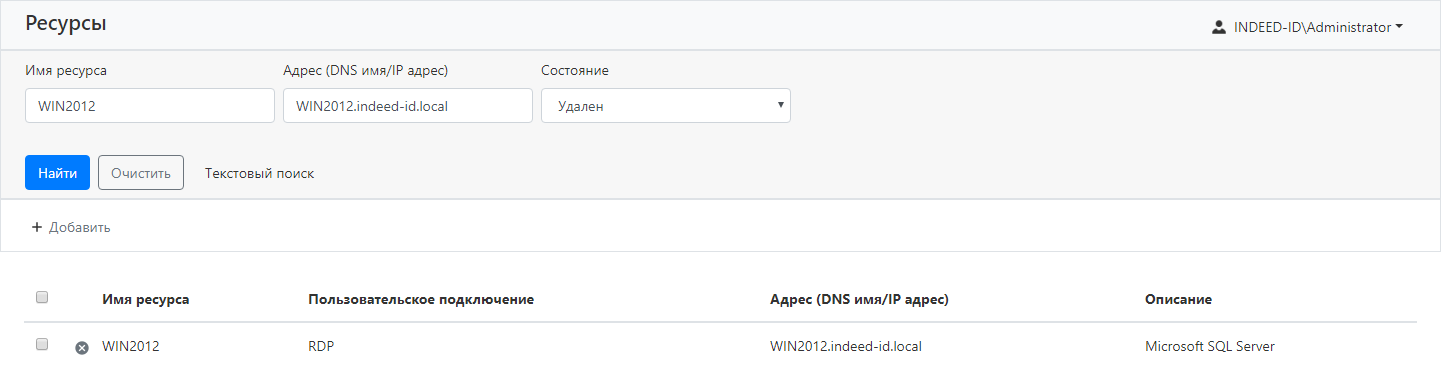Click the caret arrow beside Administrator
Image resolution: width=1441 pixels, height=369 pixels.
[x=1399, y=28]
